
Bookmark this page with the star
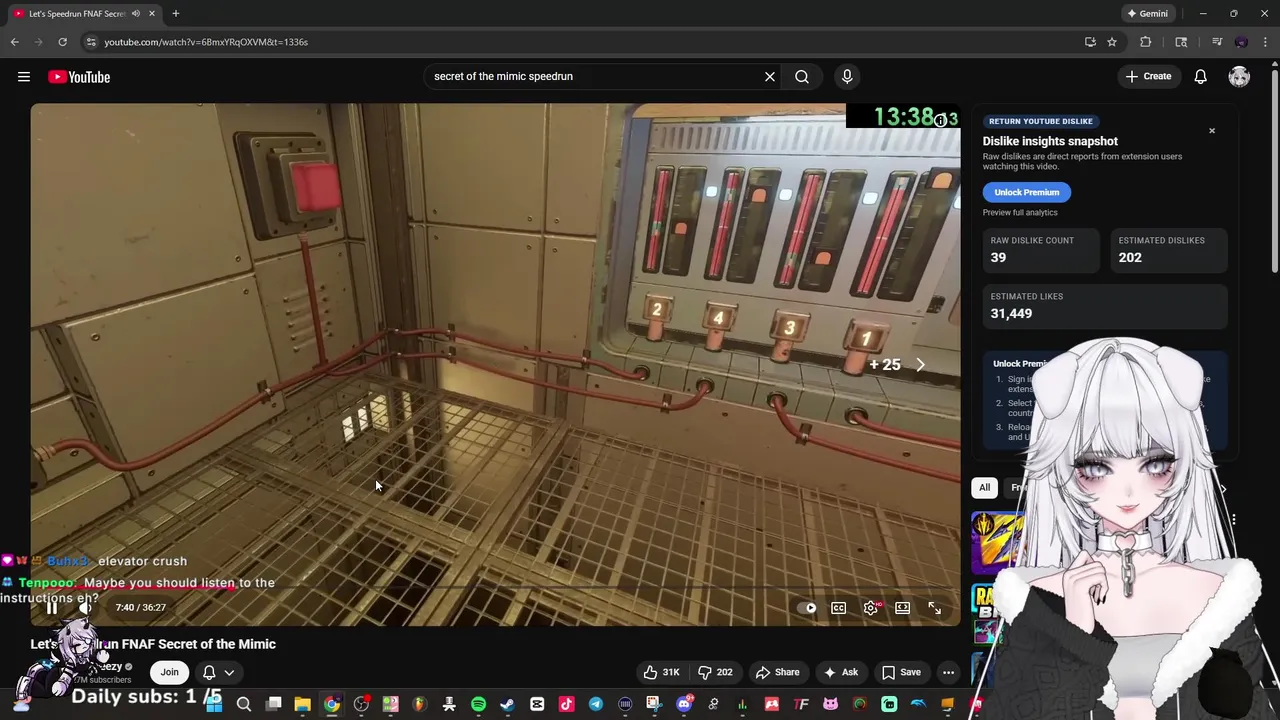pyautogui.click(x=1112, y=42)
